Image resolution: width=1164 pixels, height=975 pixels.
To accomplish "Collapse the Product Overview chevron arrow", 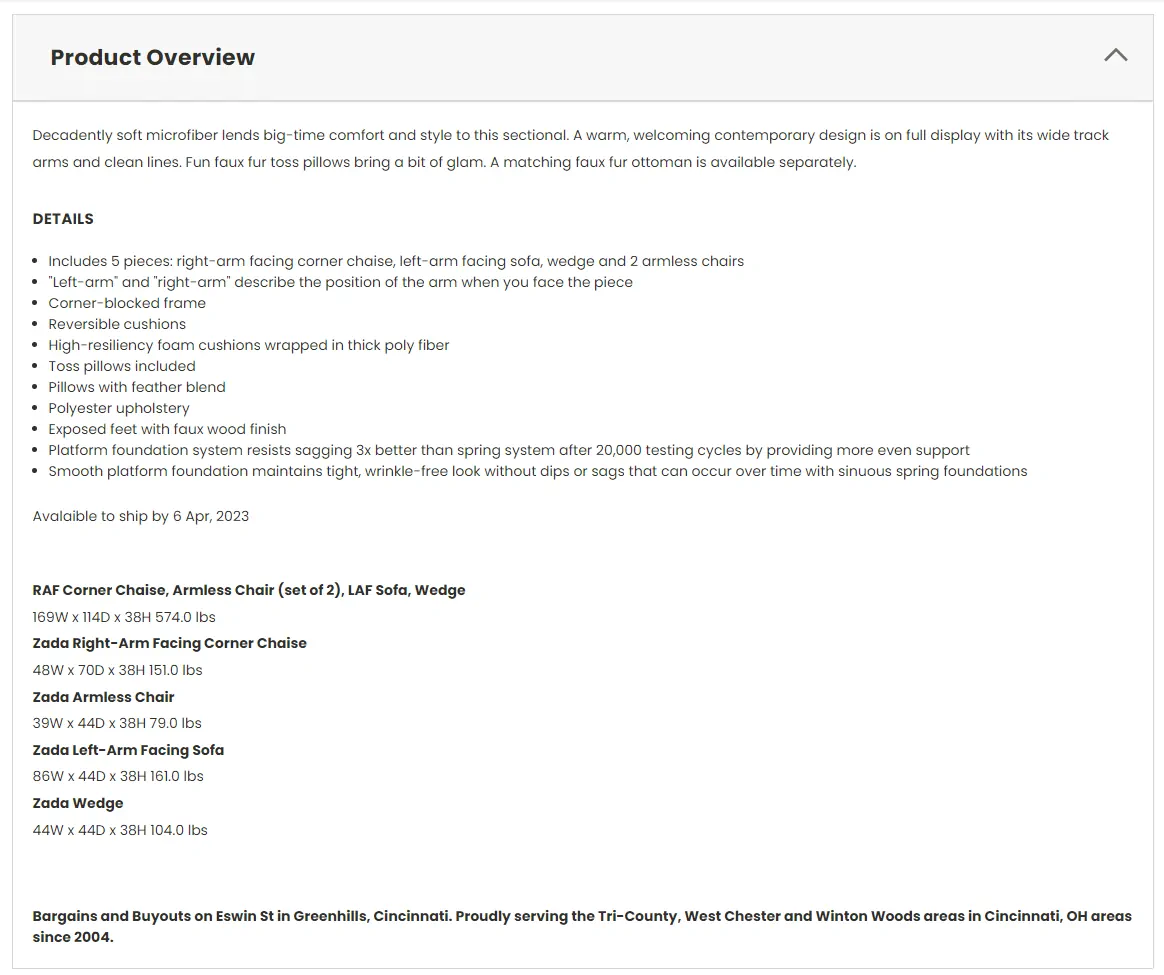I will pyautogui.click(x=1115, y=56).
